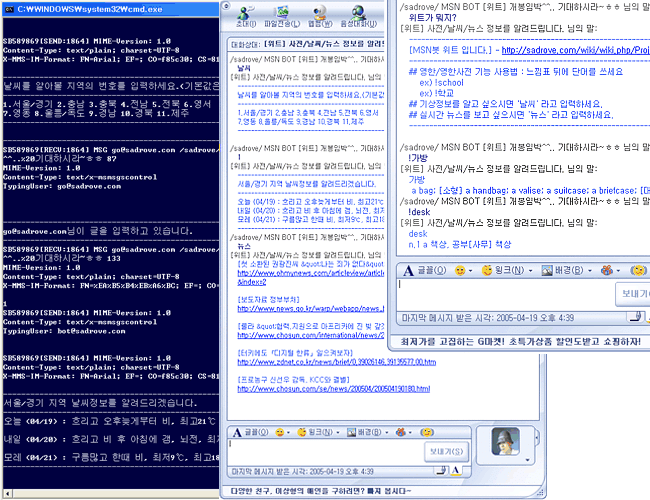This screenshot has width=650, height=500.
Task: Expand the emoticon dropdown arrow in the back chat window
Action: [289, 433]
